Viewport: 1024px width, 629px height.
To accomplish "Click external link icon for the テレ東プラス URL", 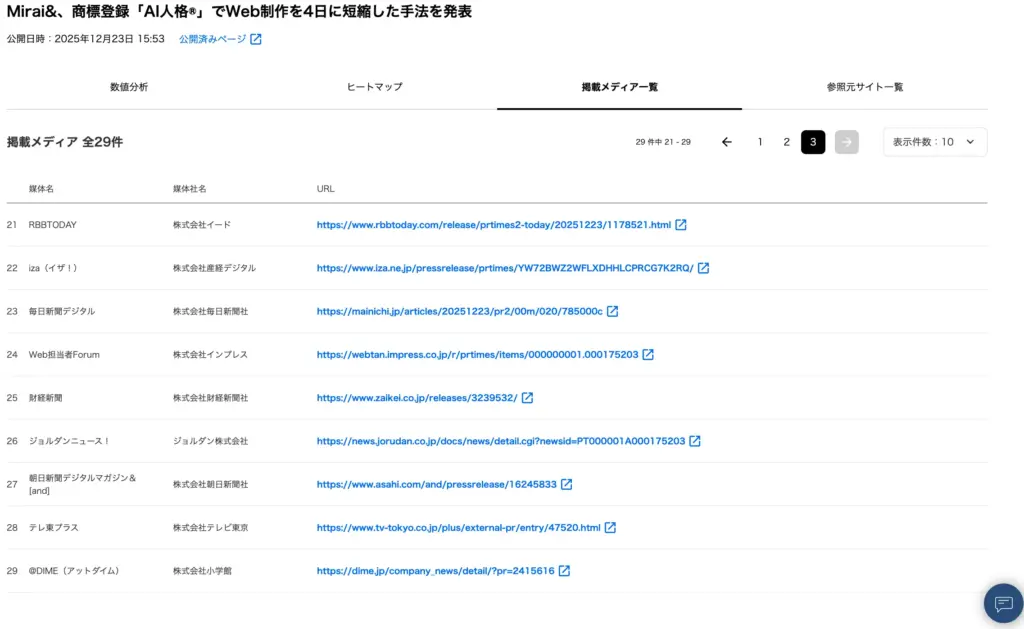I will tap(611, 527).
